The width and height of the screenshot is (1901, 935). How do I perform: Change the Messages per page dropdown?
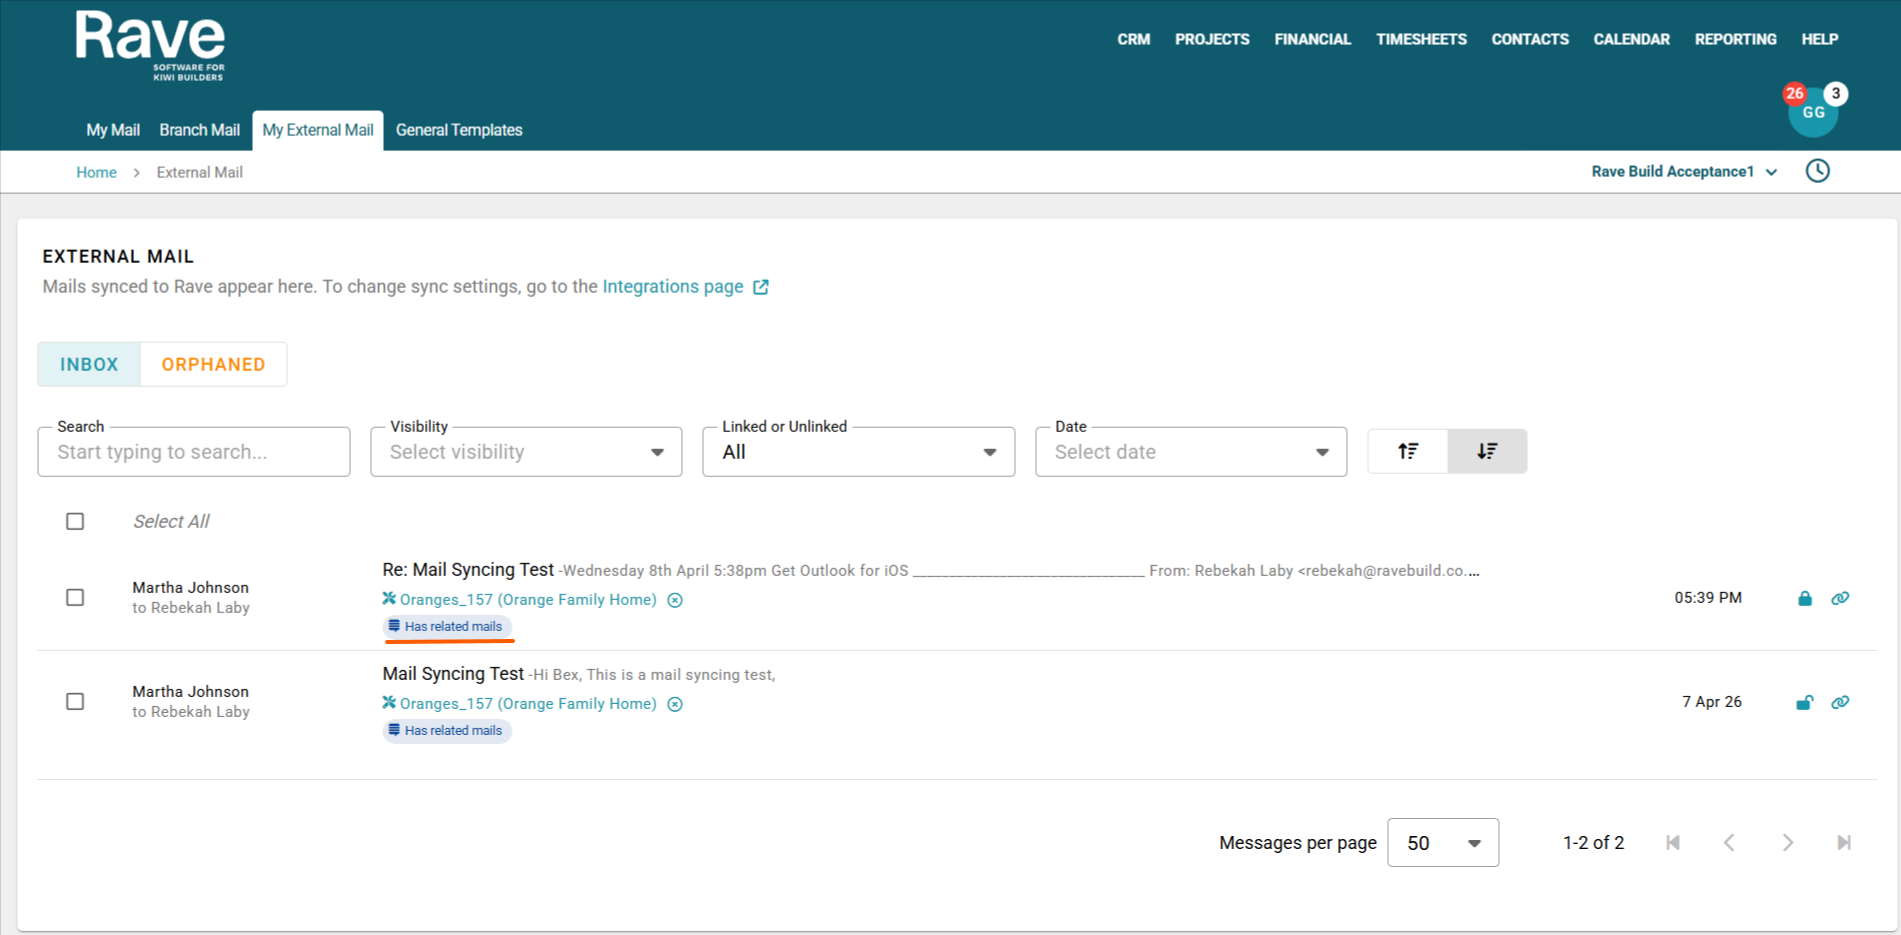click(x=1443, y=842)
